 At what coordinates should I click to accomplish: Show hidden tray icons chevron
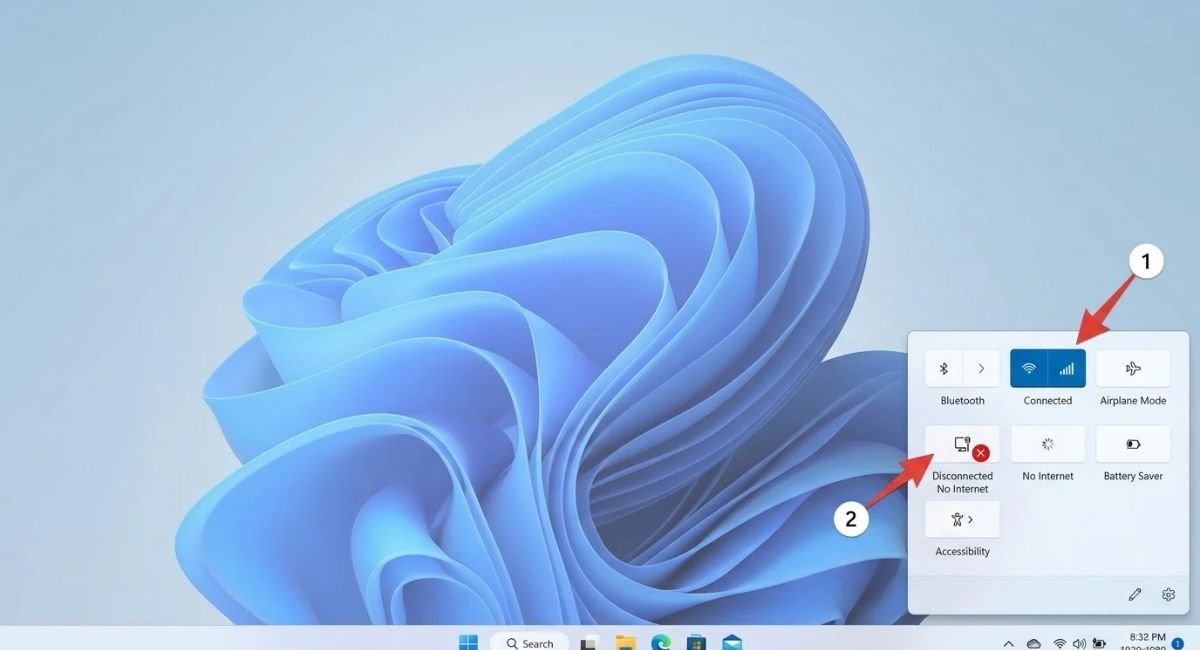[1008, 643]
